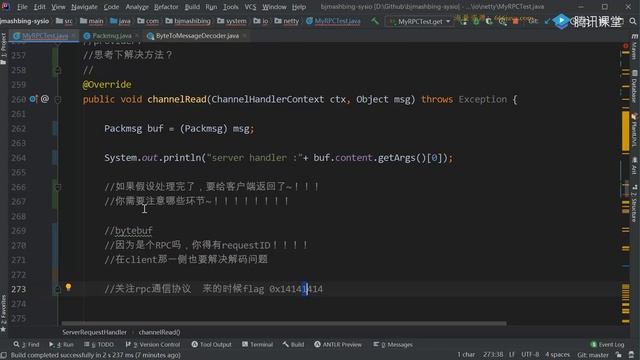
Task: Open the Version Control tool window
Action: (x=153, y=344)
